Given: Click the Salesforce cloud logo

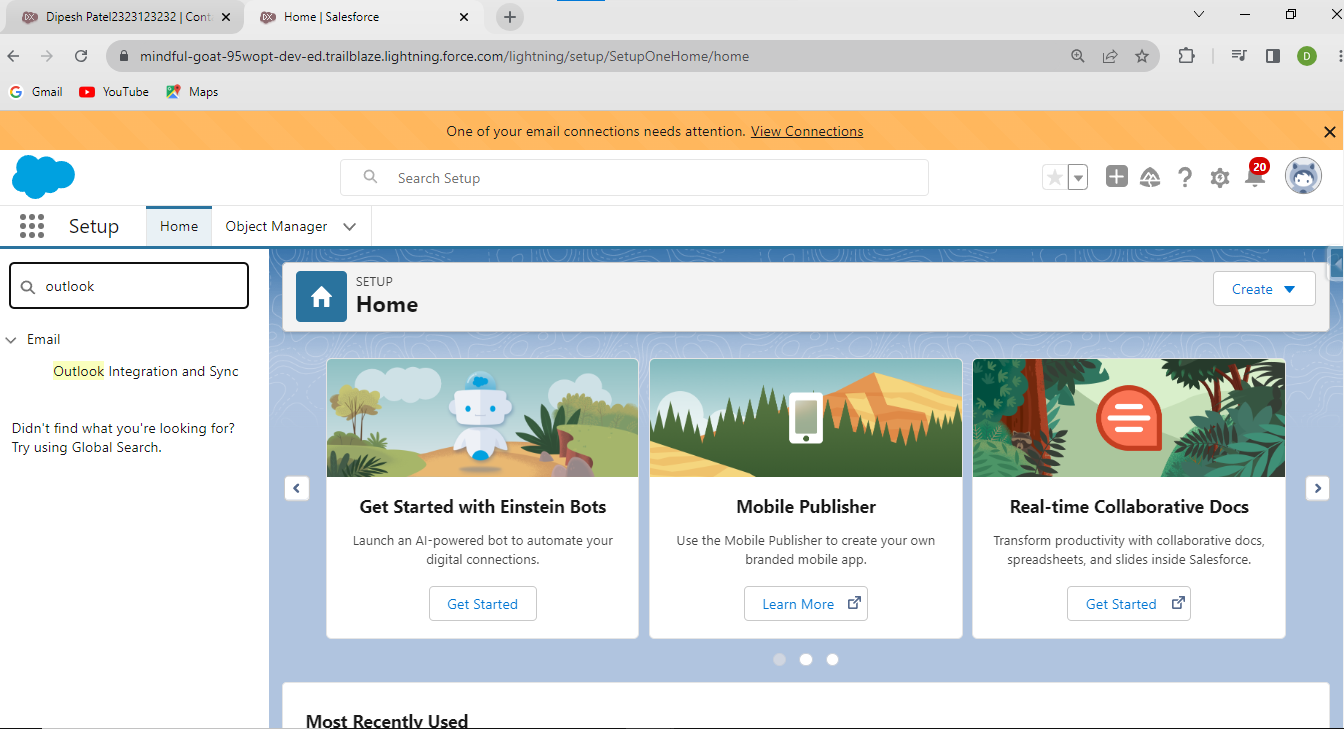Looking at the screenshot, I should click(x=43, y=177).
